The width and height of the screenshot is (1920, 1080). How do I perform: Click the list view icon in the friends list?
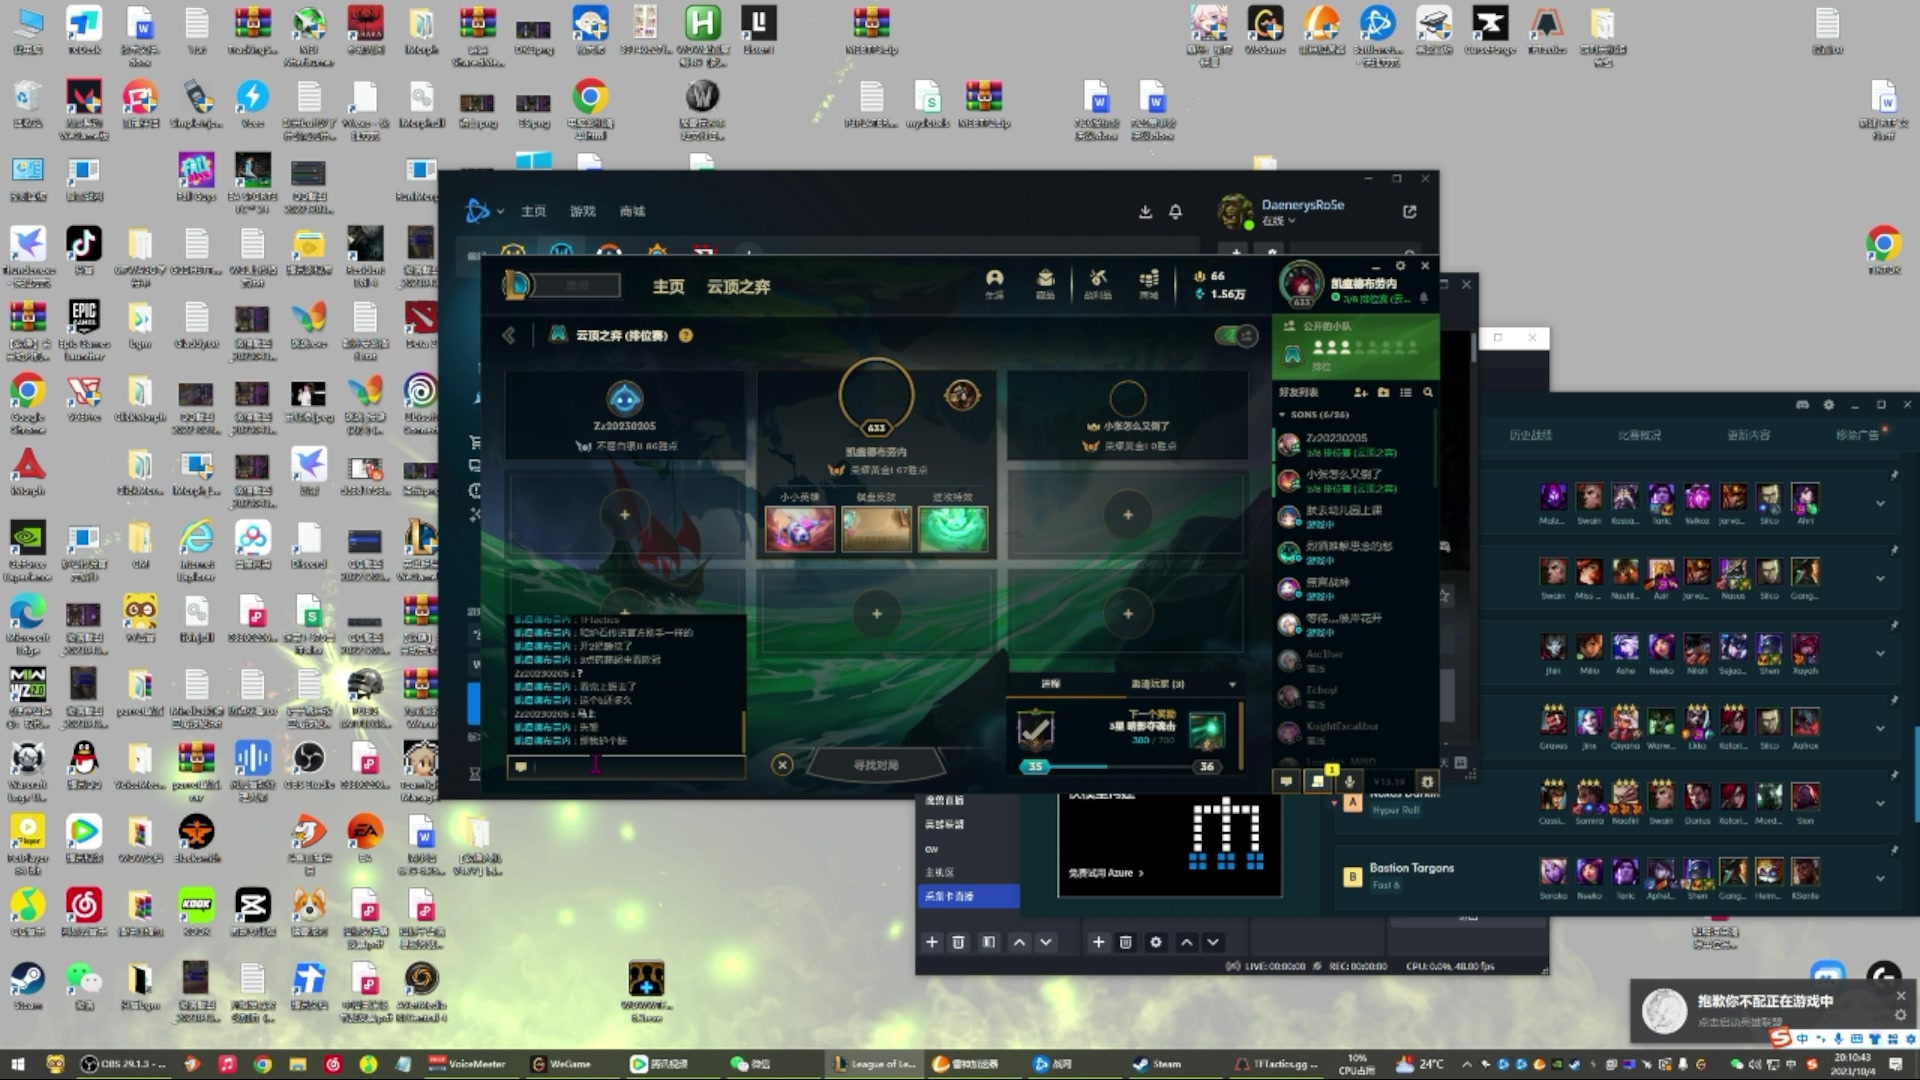(x=1406, y=392)
